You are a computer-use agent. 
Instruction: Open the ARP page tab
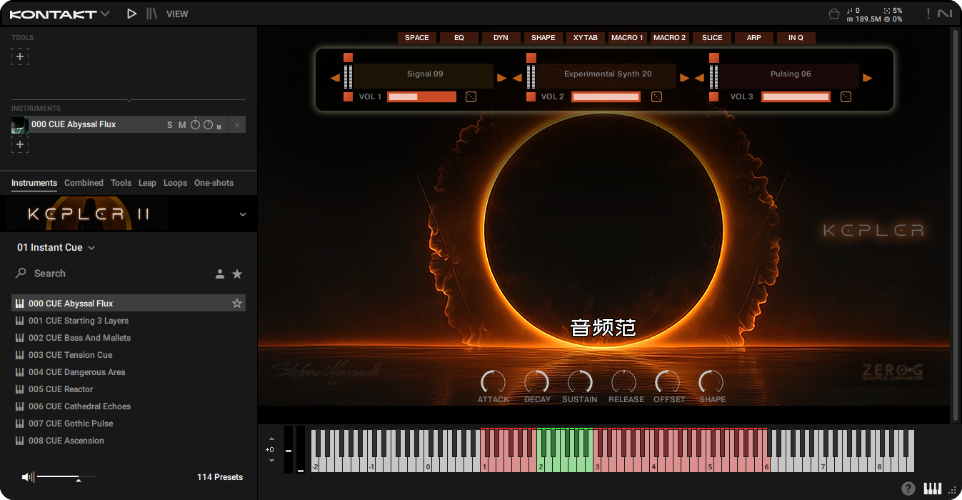pos(753,38)
